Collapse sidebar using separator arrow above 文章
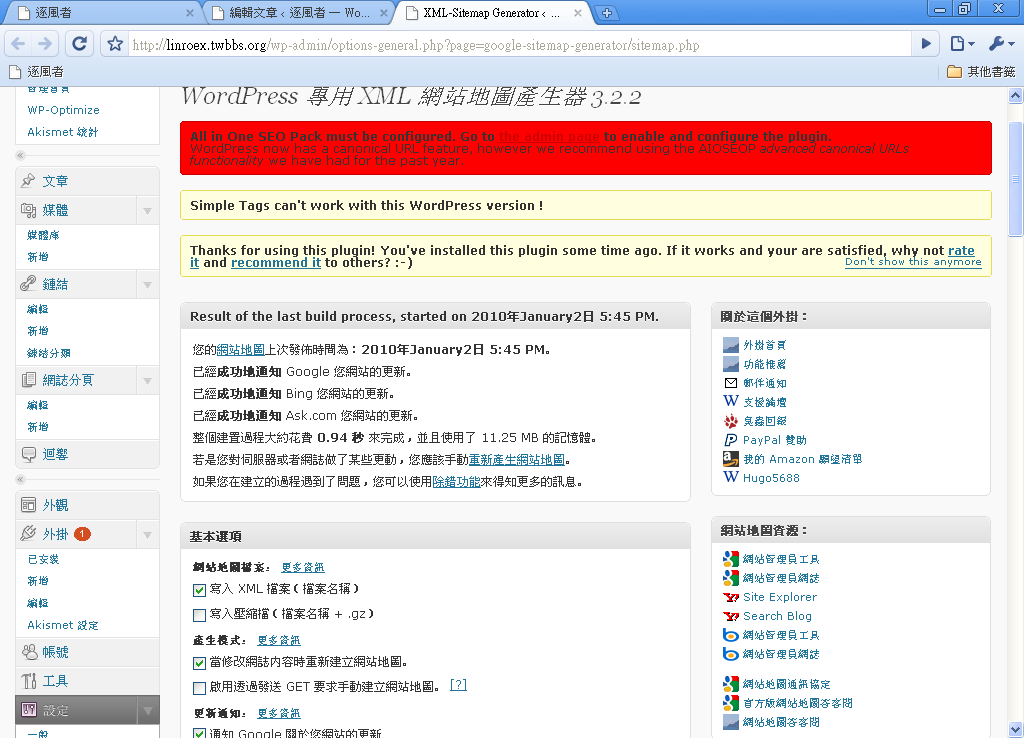Image resolution: width=1024 pixels, height=738 pixels. pyautogui.click(x=20, y=155)
